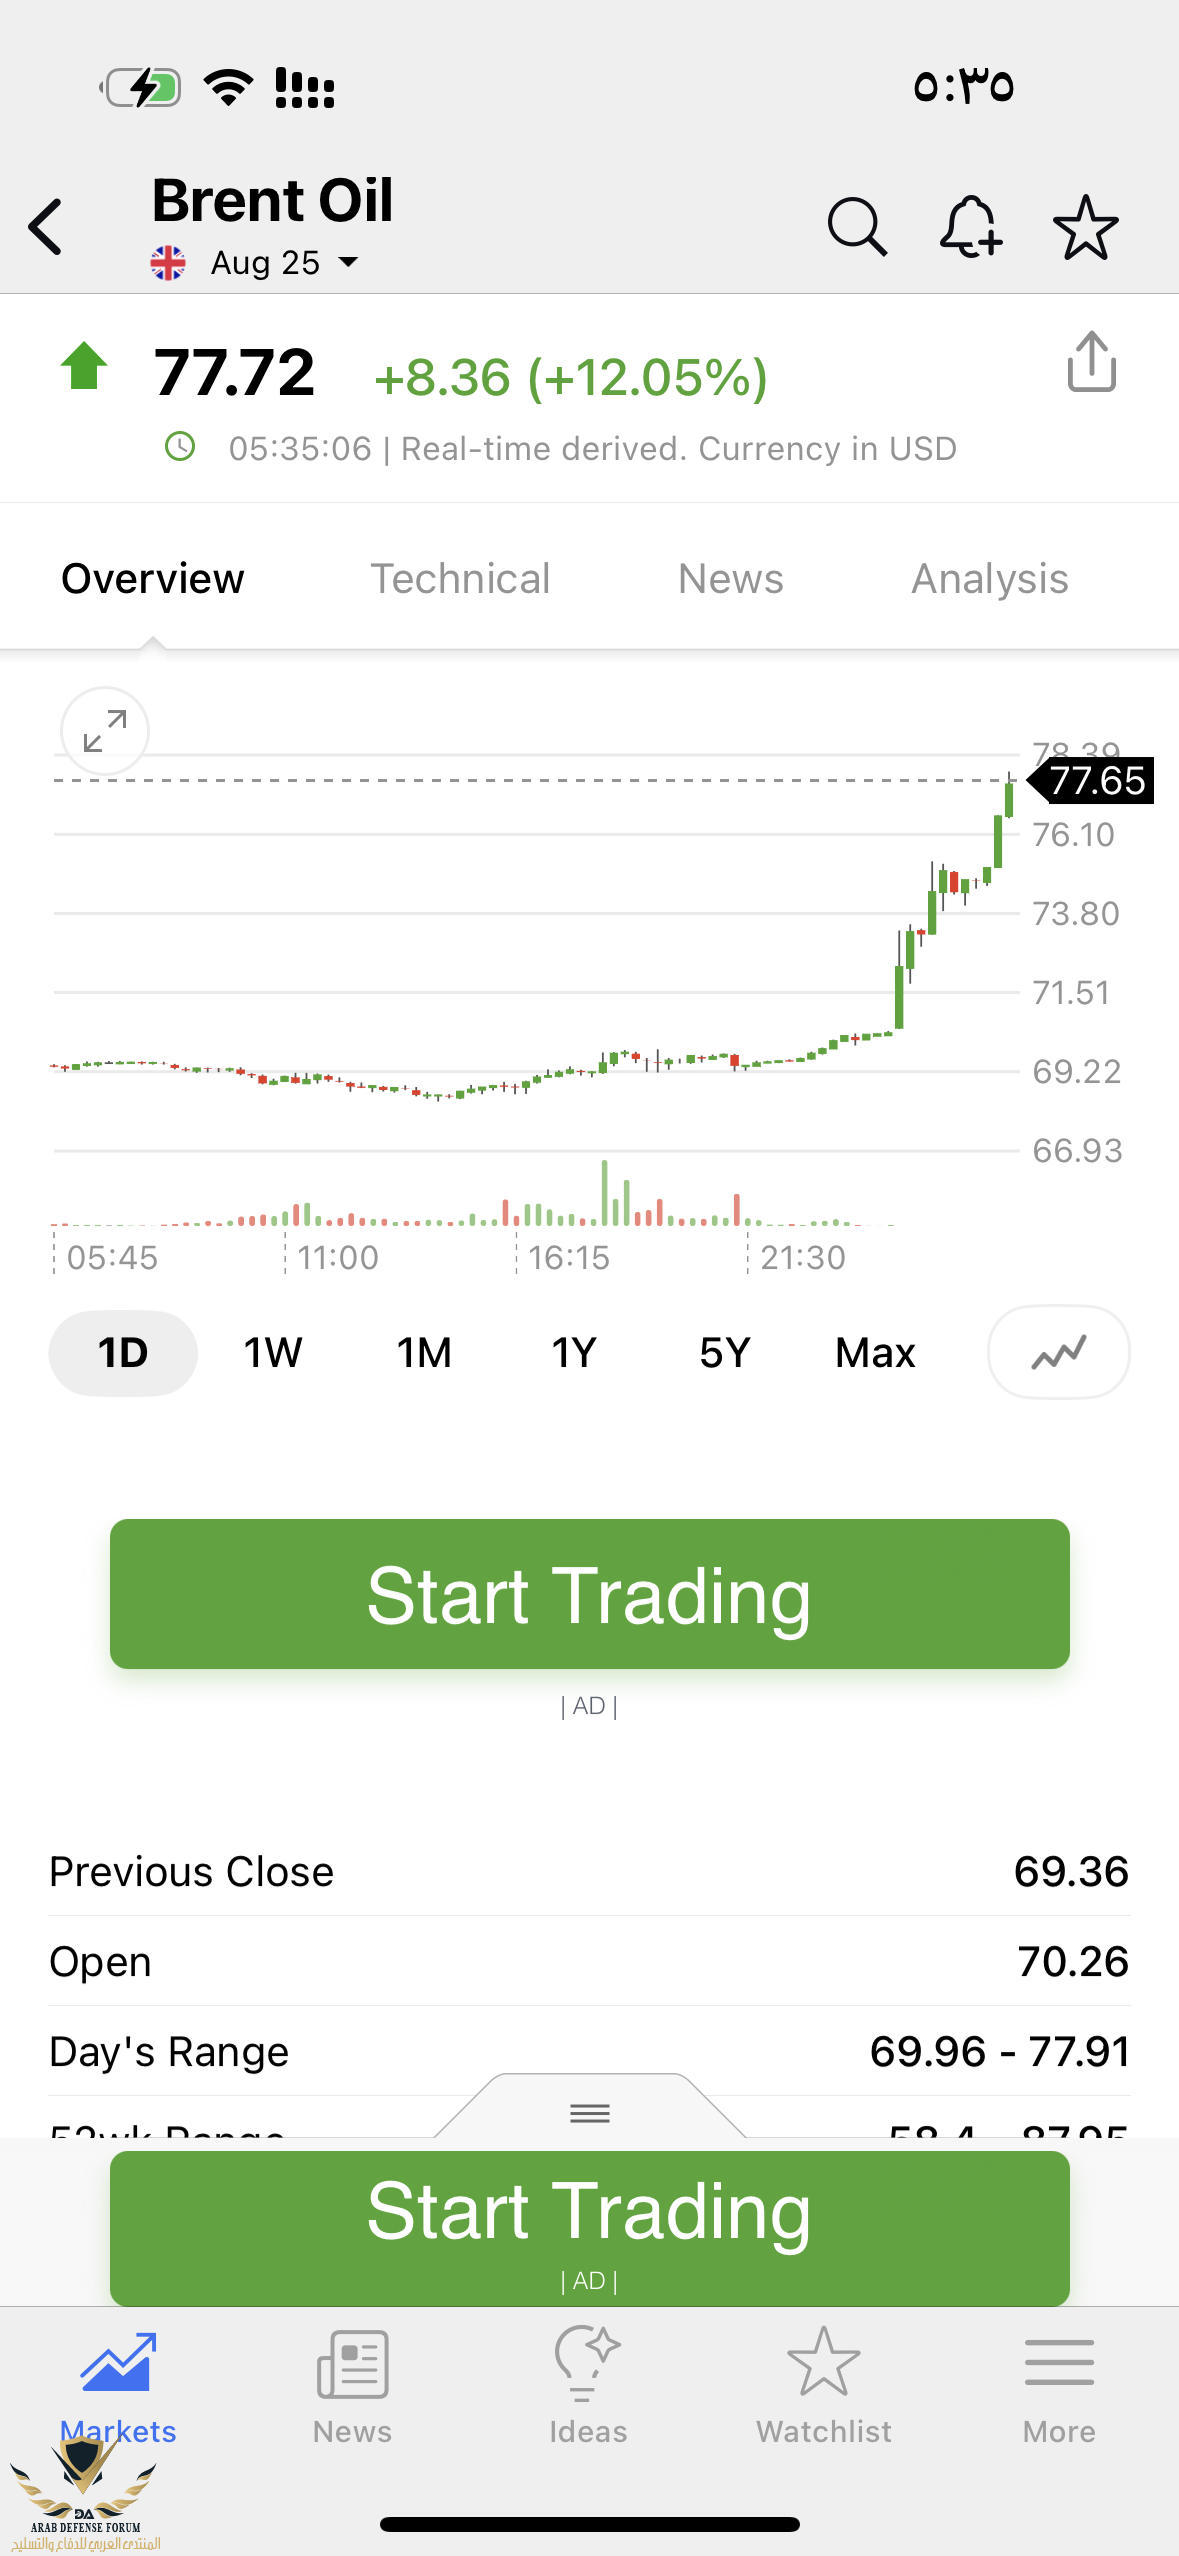
Task: Open News in bottom navigation bar
Action: 352,2386
